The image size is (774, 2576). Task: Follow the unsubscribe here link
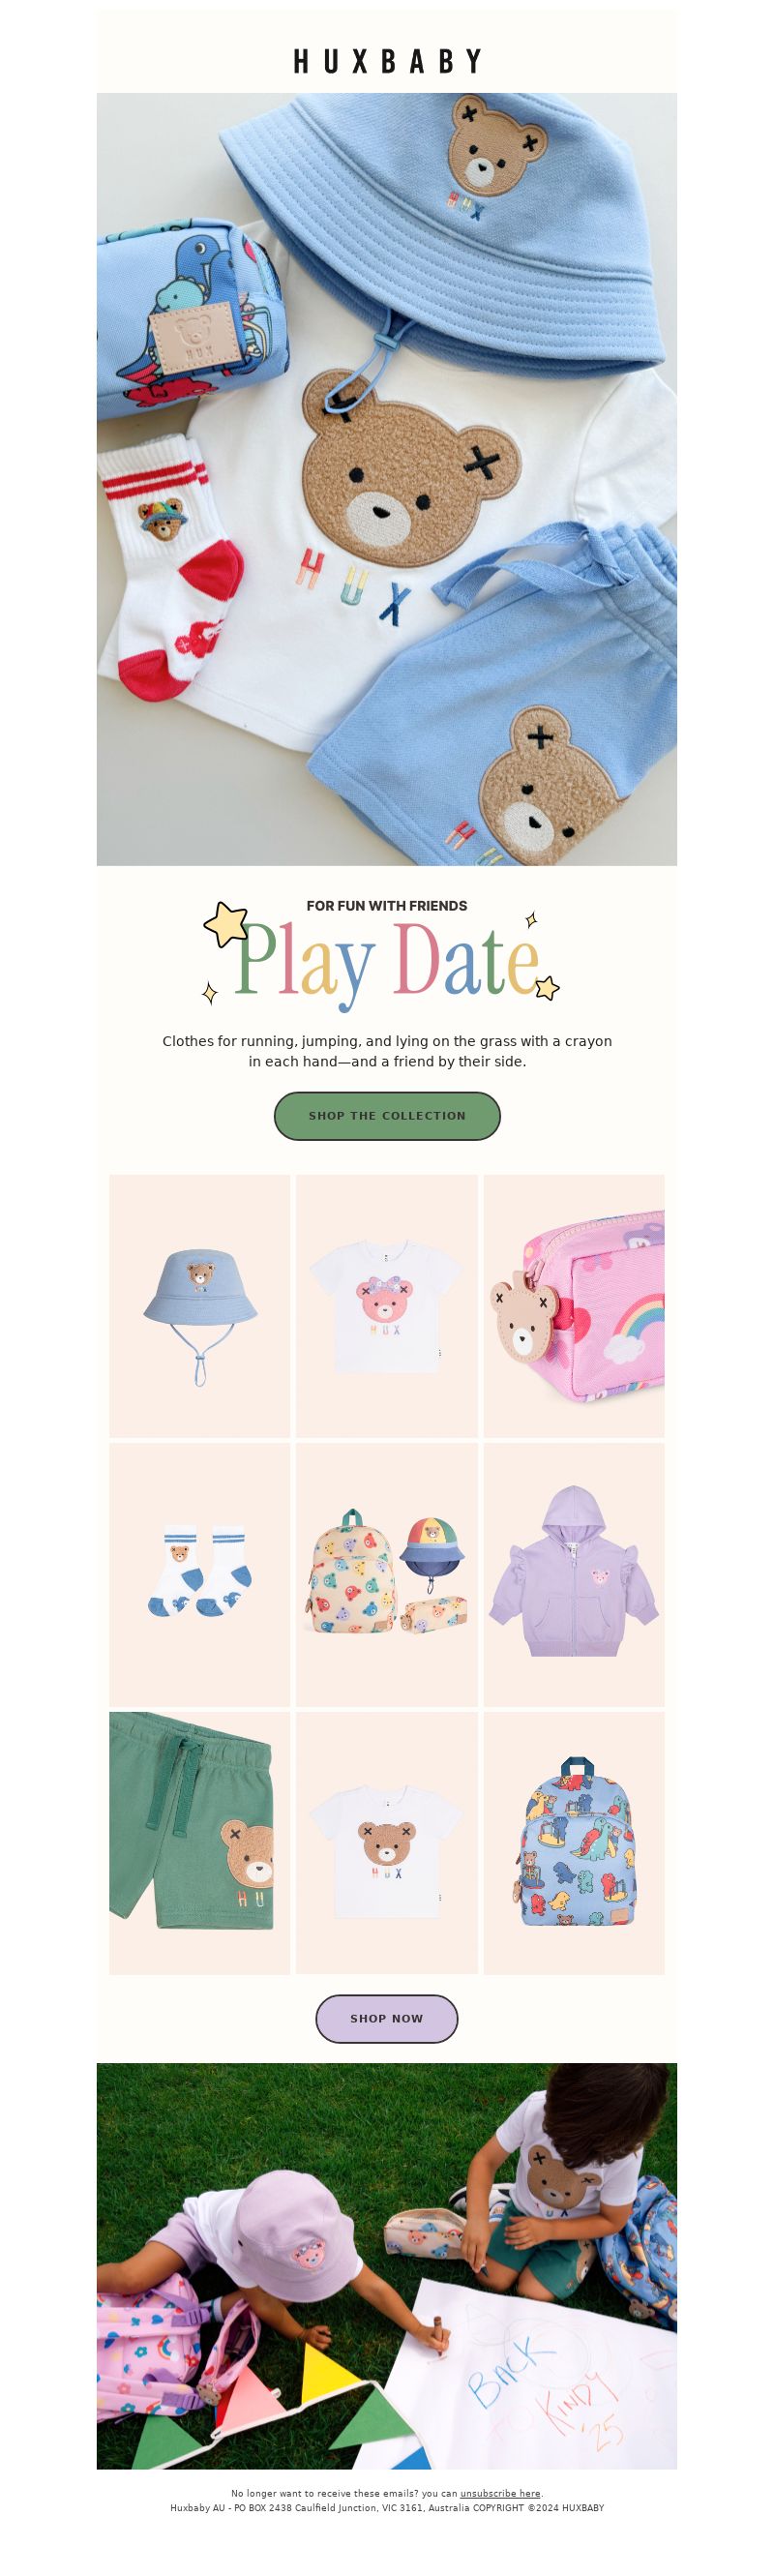tap(500, 2493)
